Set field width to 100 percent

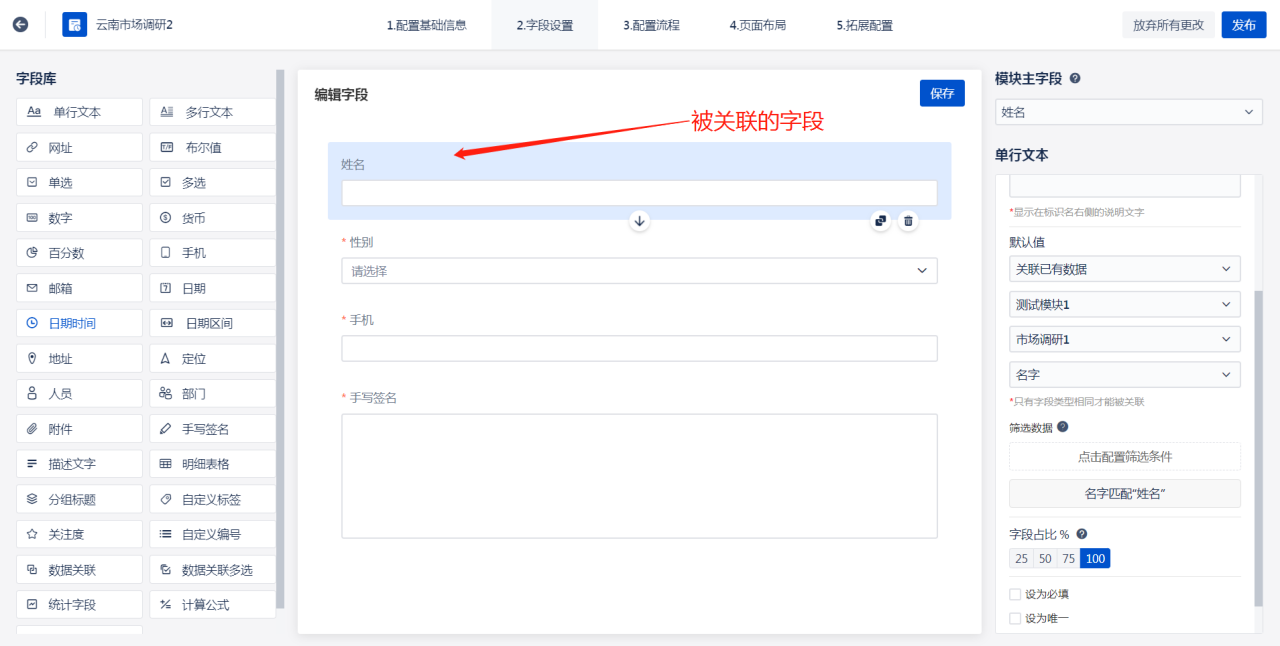pyautogui.click(x=1096, y=558)
